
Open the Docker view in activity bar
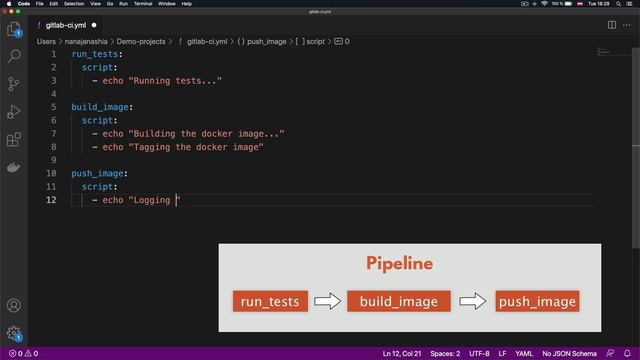pyautogui.click(x=14, y=167)
